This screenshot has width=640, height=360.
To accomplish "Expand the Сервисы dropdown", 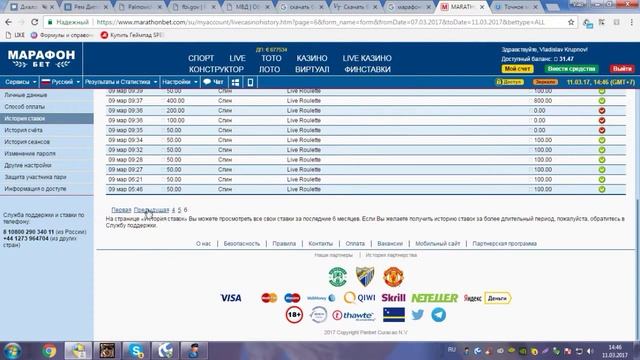I will [20, 82].
